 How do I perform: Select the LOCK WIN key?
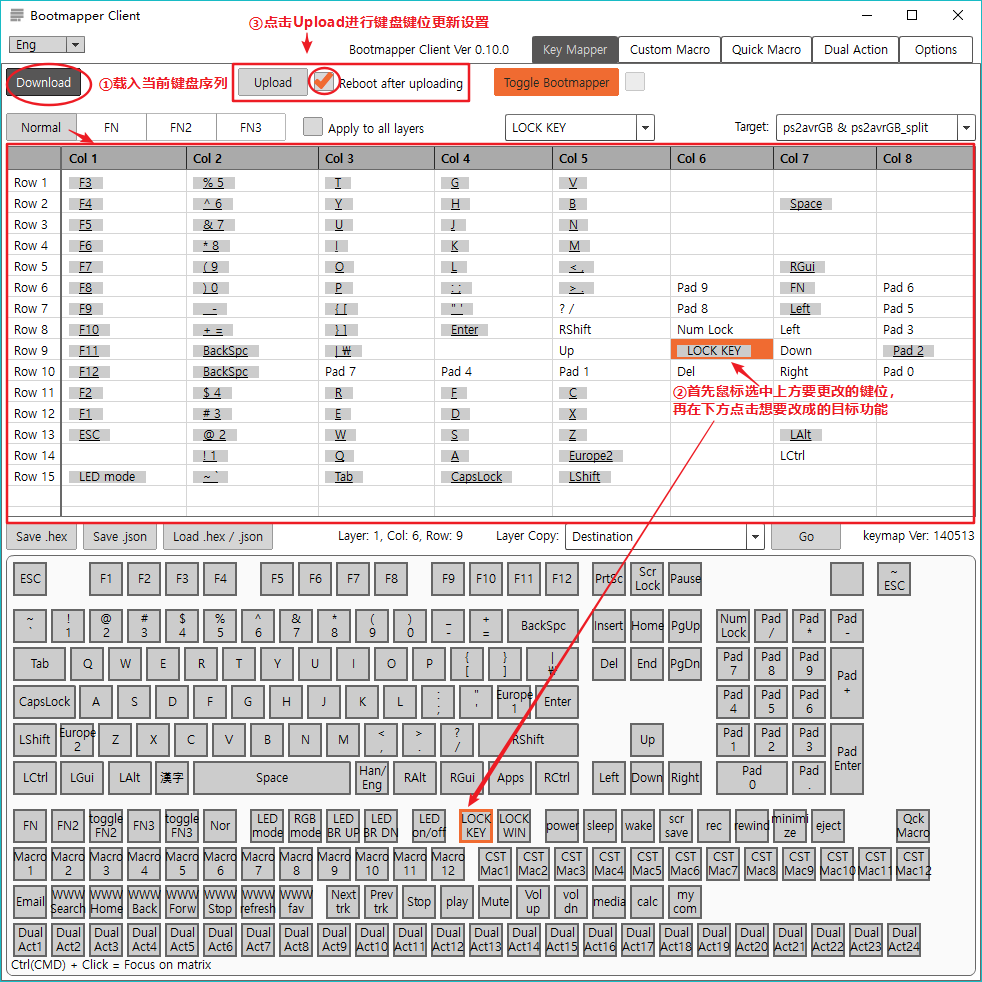(x=513, y=825)
